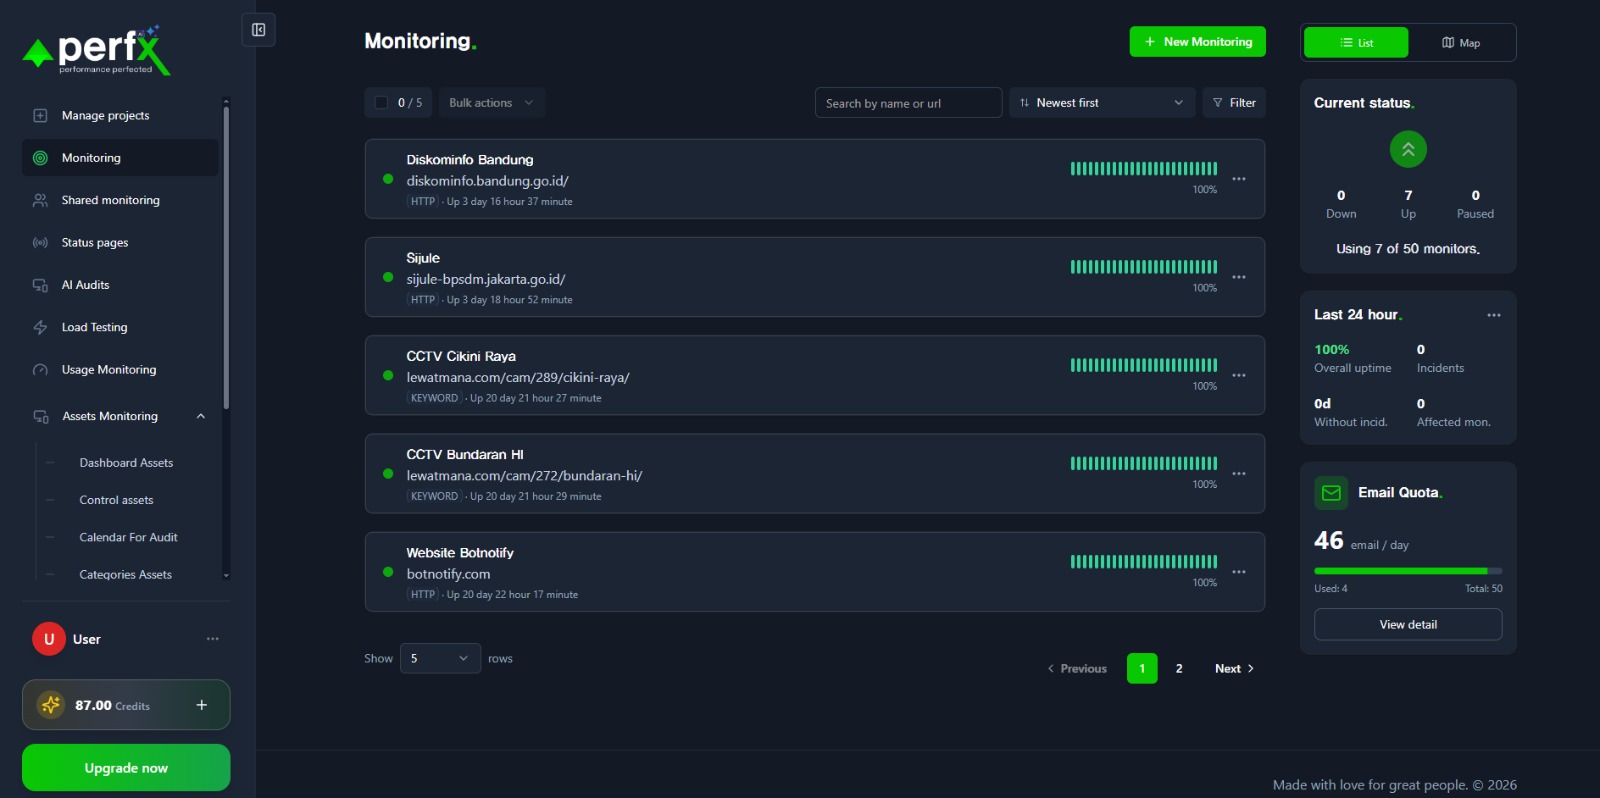Open Last 24 hour ellipsis menu

coord(1494,315)
